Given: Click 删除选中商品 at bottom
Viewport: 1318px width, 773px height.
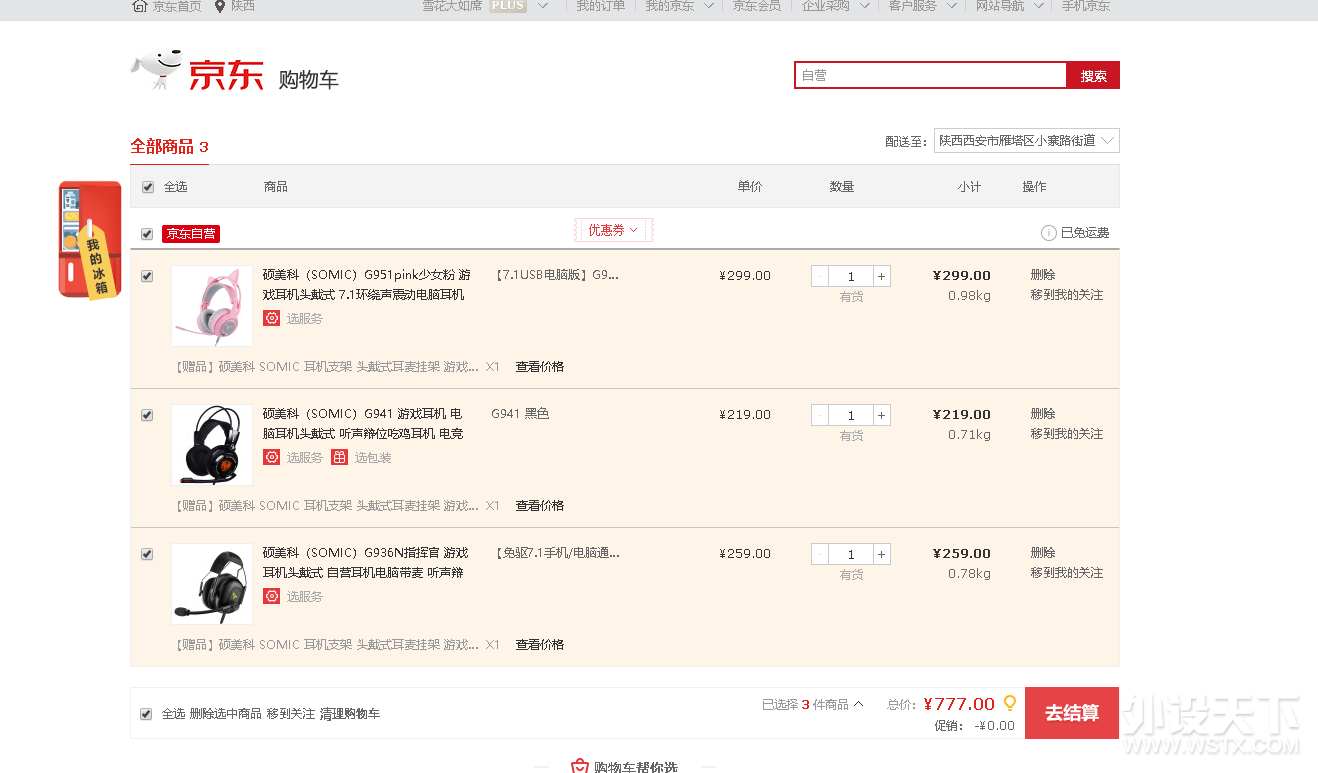Looking at the screenshot, I should 226,714.
